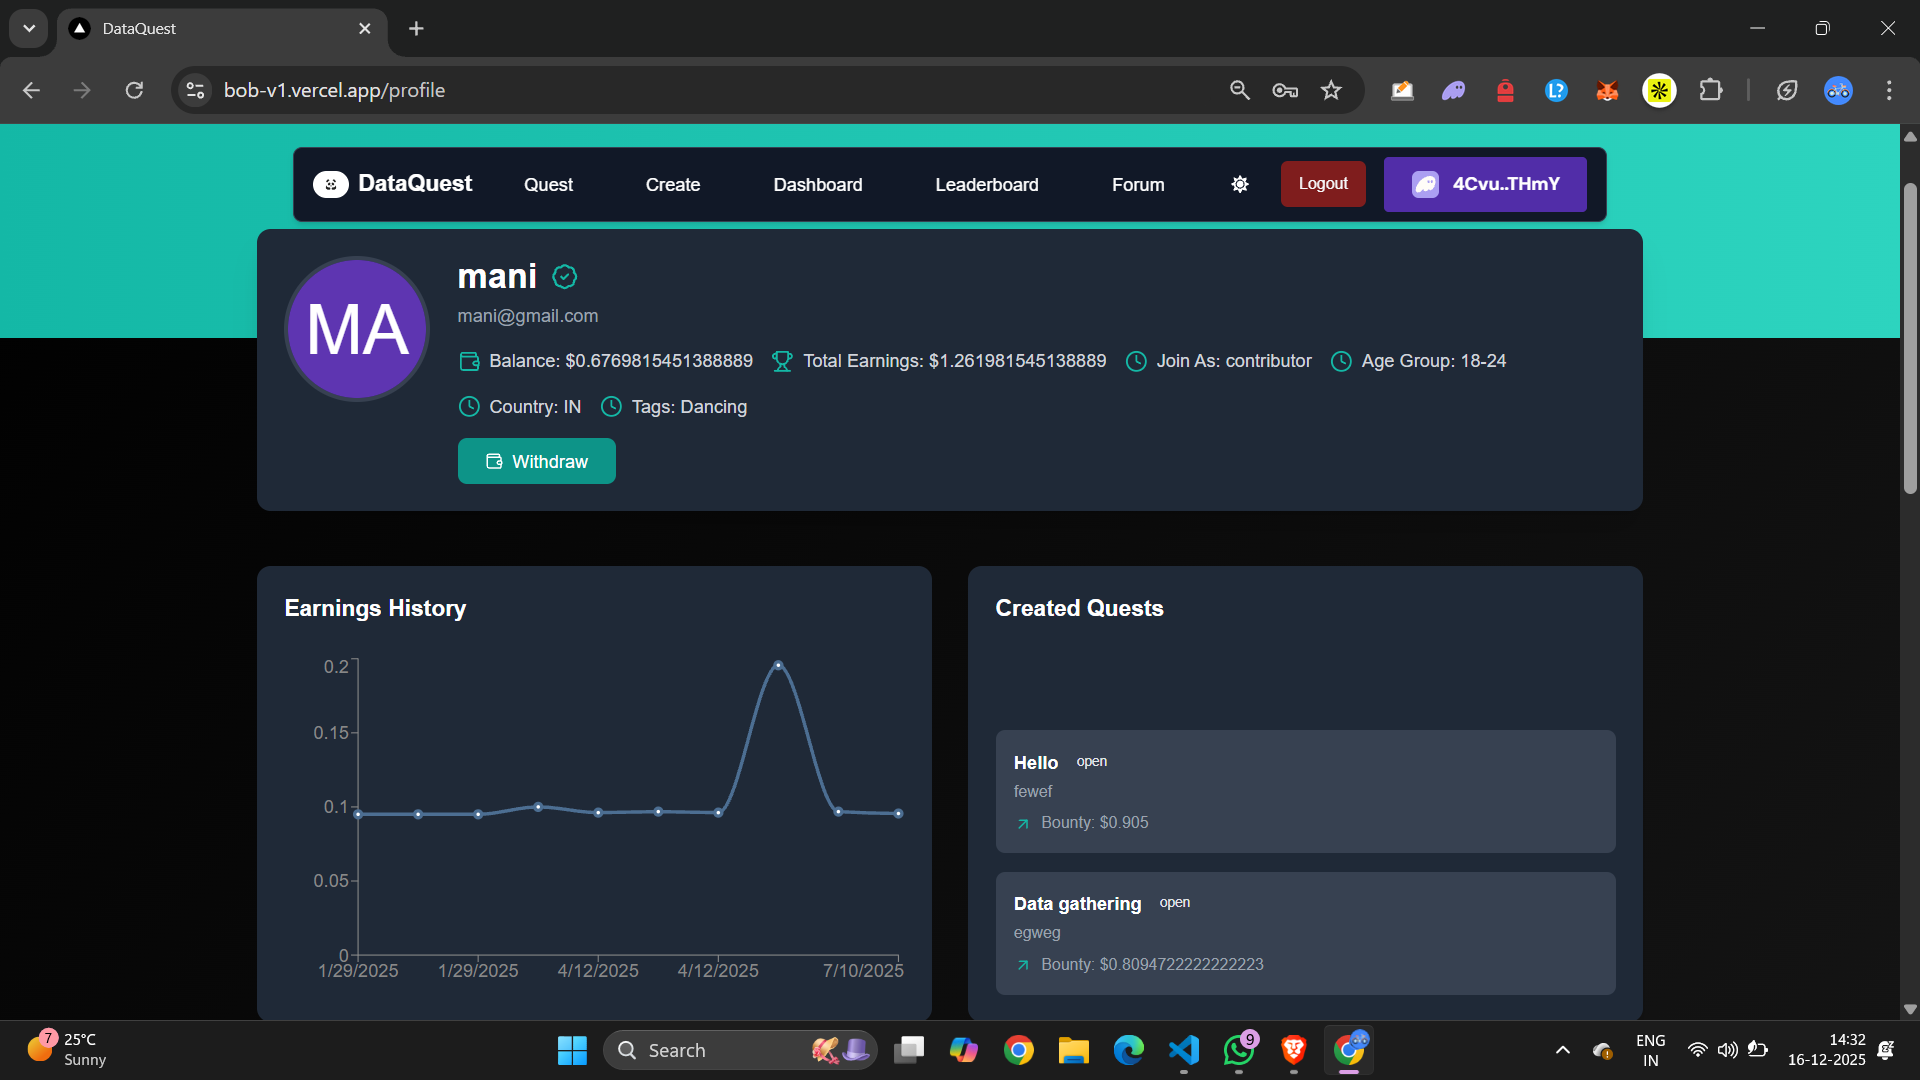Toggle the light/dark theme sun icon
Screen dimensions: 1920x1080
click(1239, 184)
